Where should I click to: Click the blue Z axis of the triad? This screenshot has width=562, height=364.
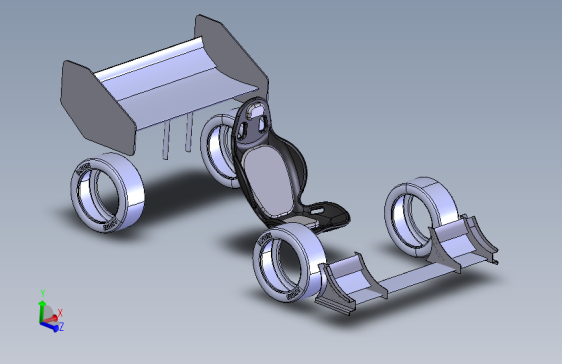pos(50,326)
